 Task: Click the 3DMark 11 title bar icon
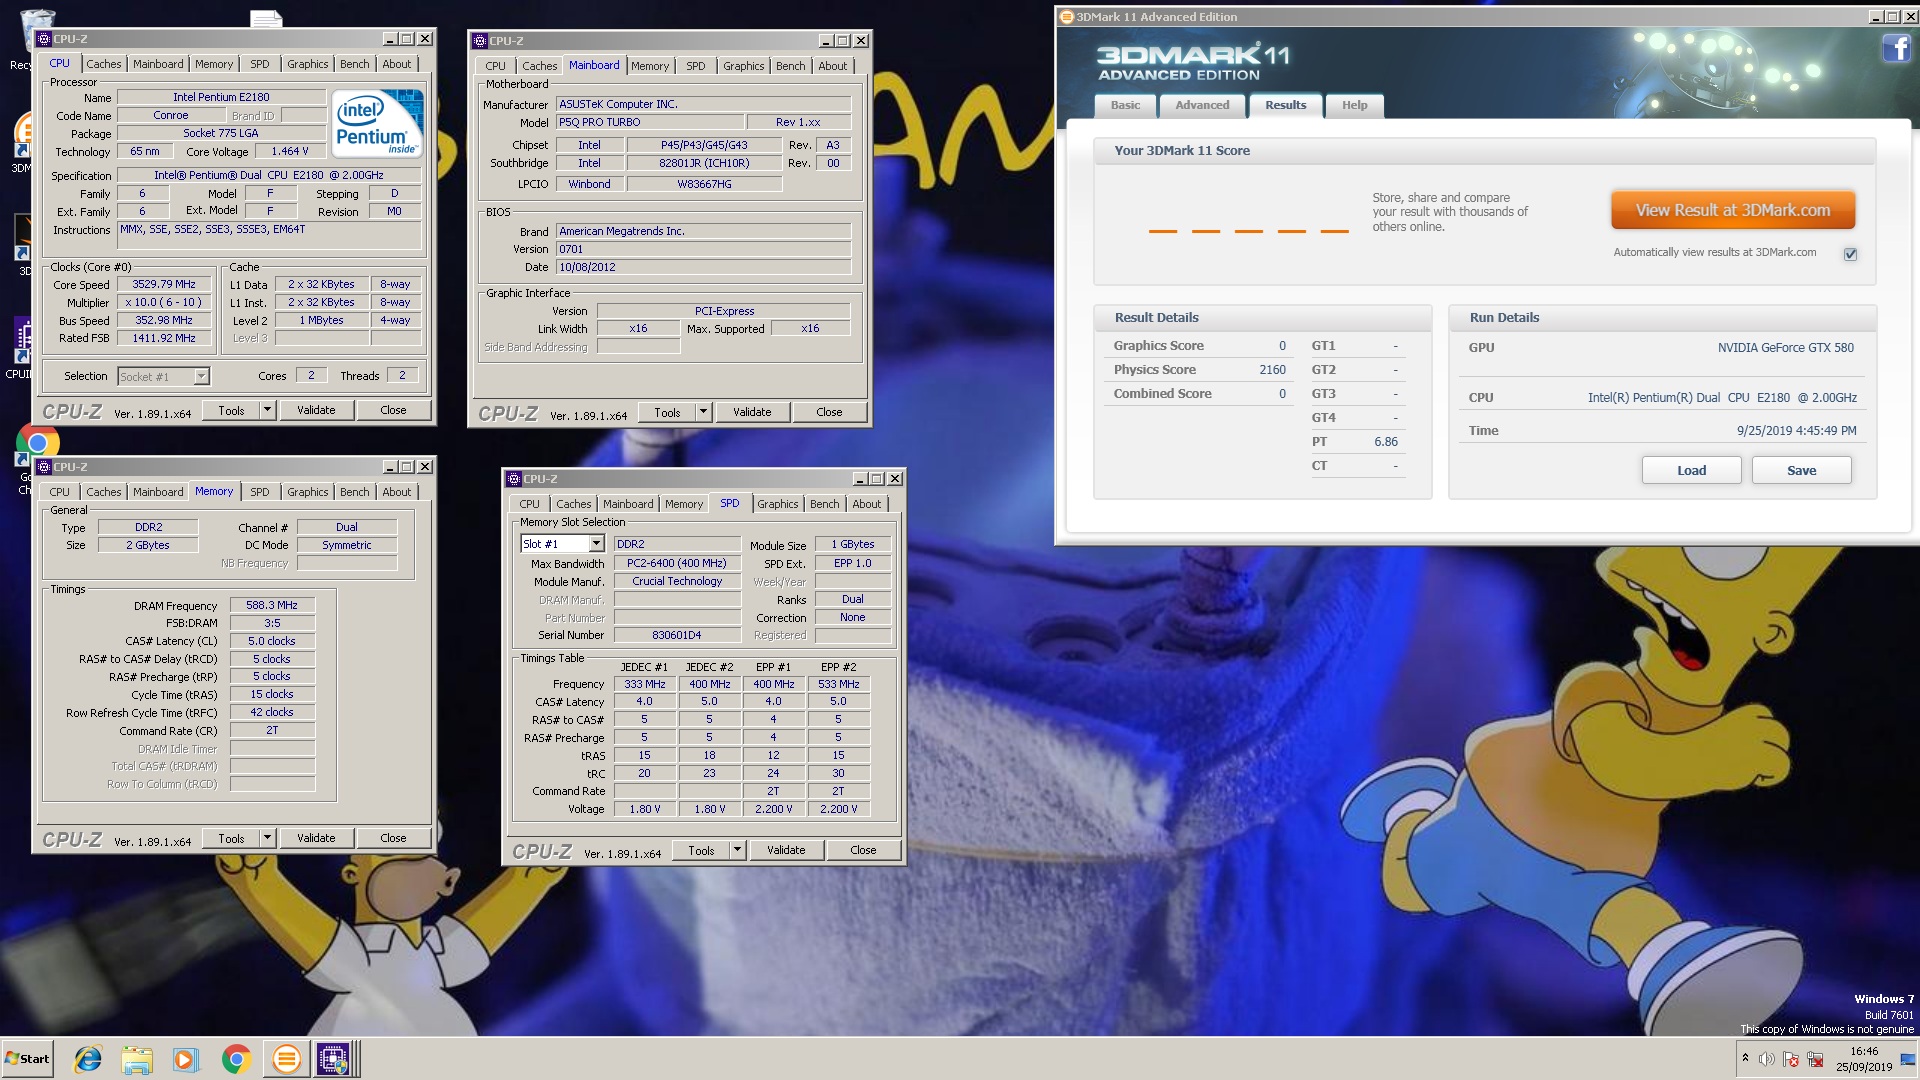click(x=1067, y=17)
